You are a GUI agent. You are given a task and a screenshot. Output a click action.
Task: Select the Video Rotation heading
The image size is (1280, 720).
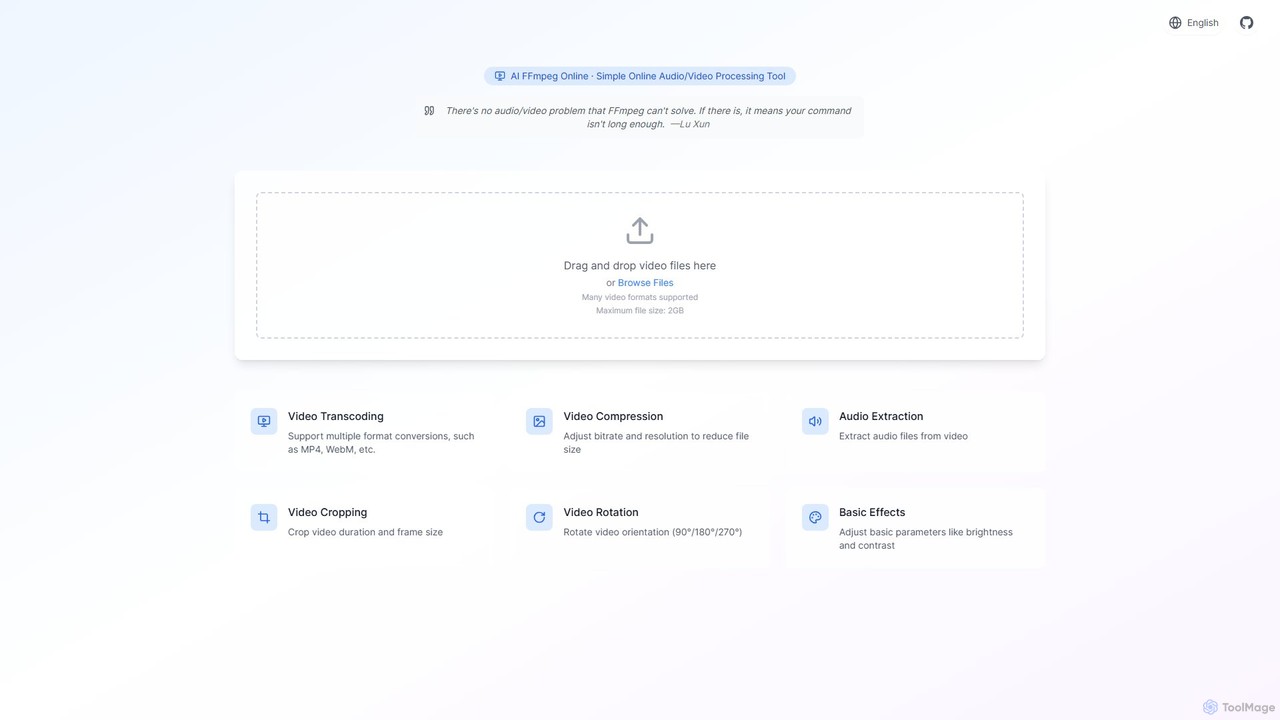click(x=601, y=512)
